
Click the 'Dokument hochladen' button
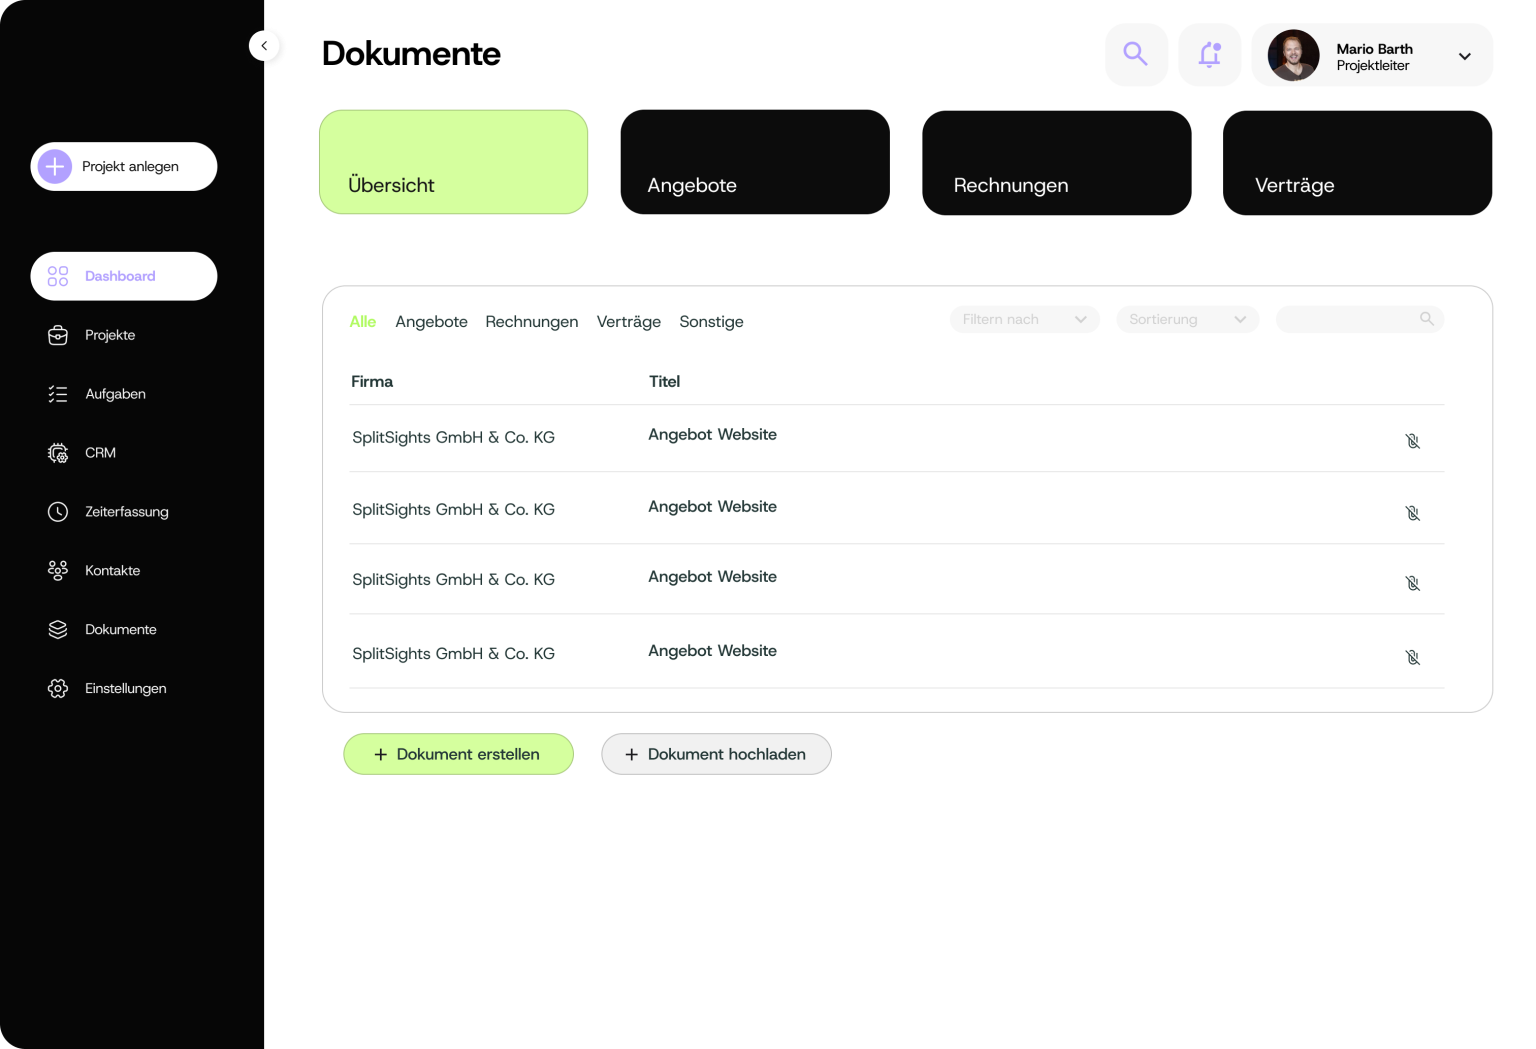point(716,754)
